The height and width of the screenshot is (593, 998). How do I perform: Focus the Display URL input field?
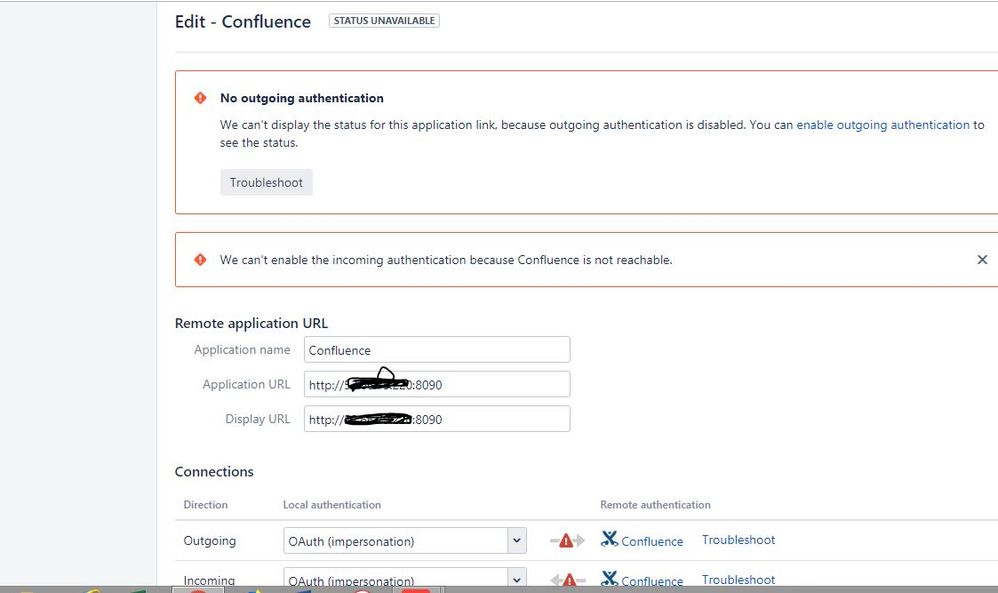(x=437, y=419)
